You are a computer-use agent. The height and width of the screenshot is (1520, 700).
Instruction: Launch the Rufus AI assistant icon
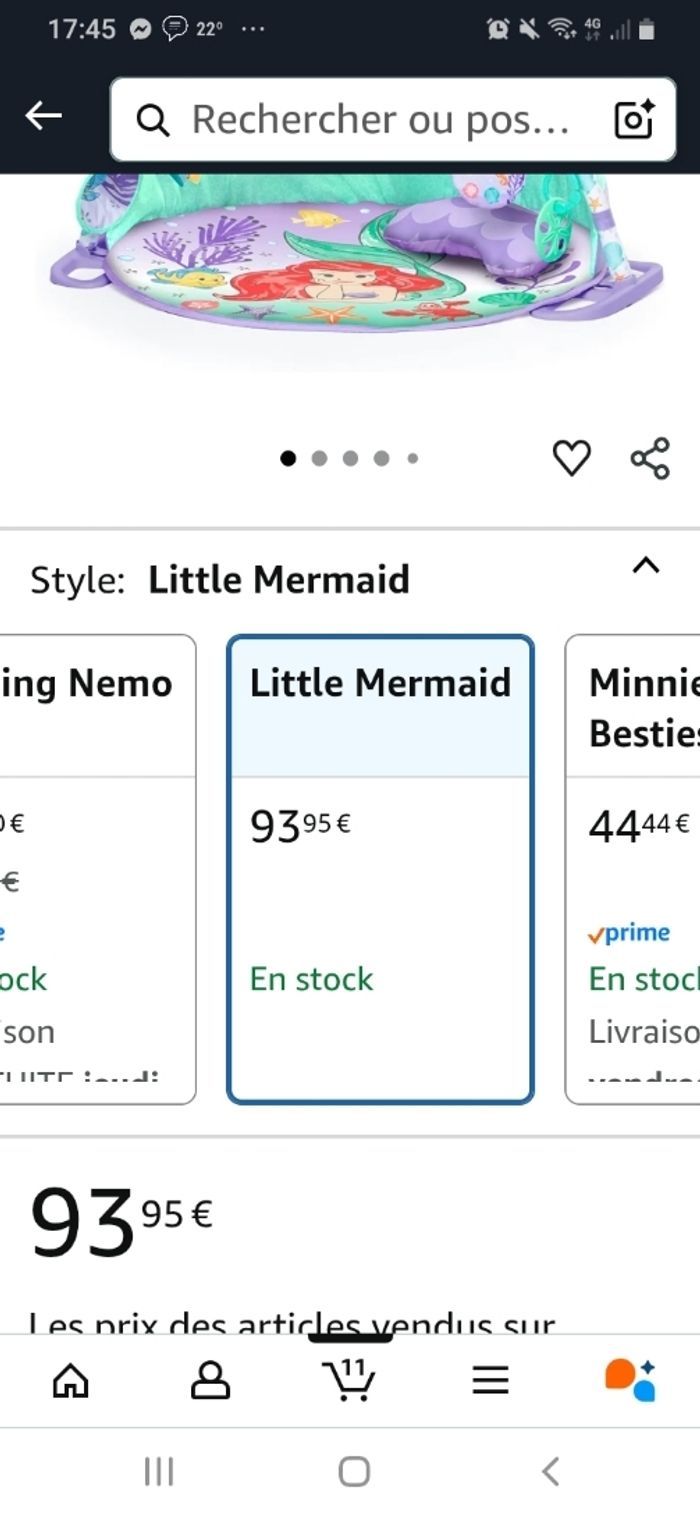tap(630, 1381)
